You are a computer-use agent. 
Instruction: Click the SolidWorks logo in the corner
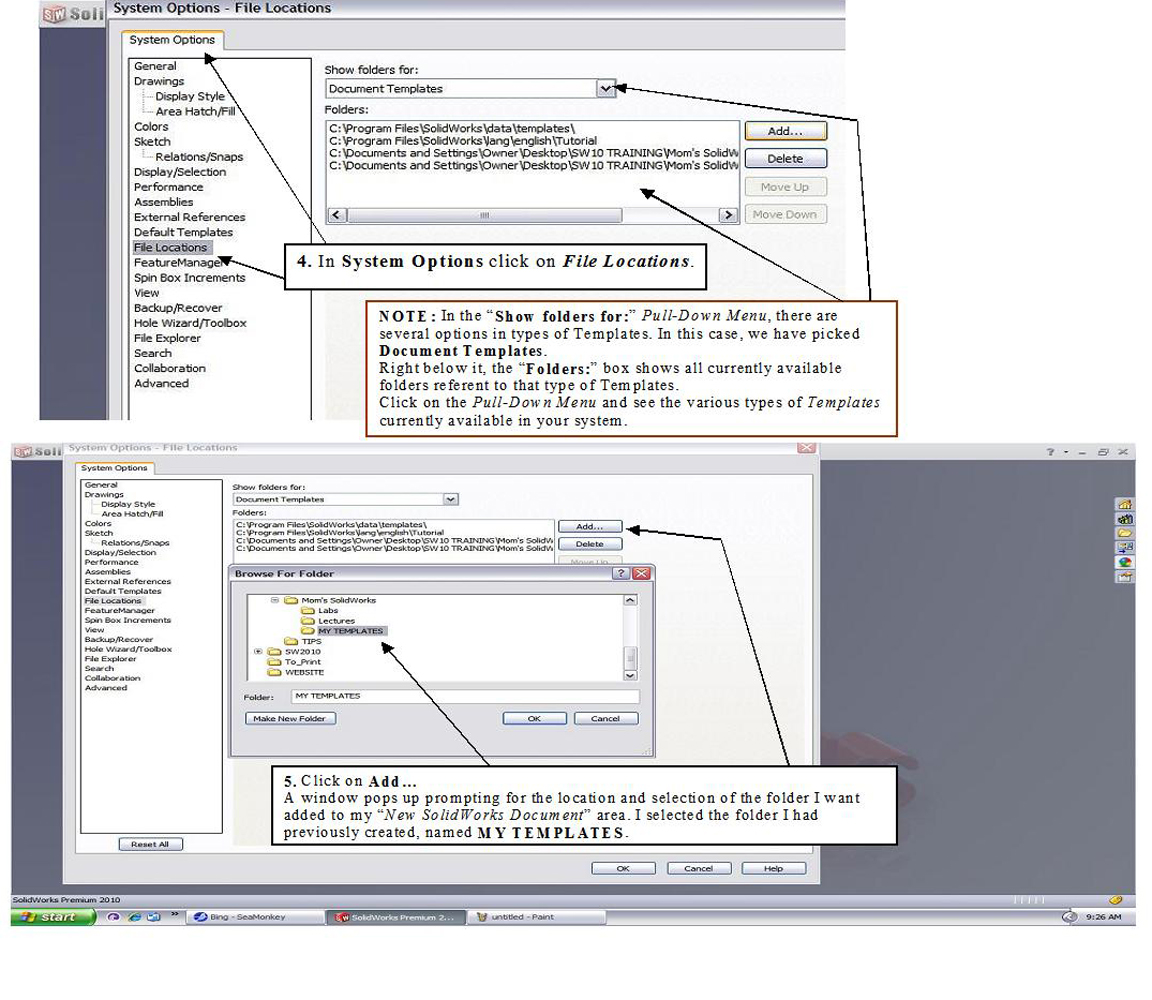pyautogui.click(x=22, y=449)
